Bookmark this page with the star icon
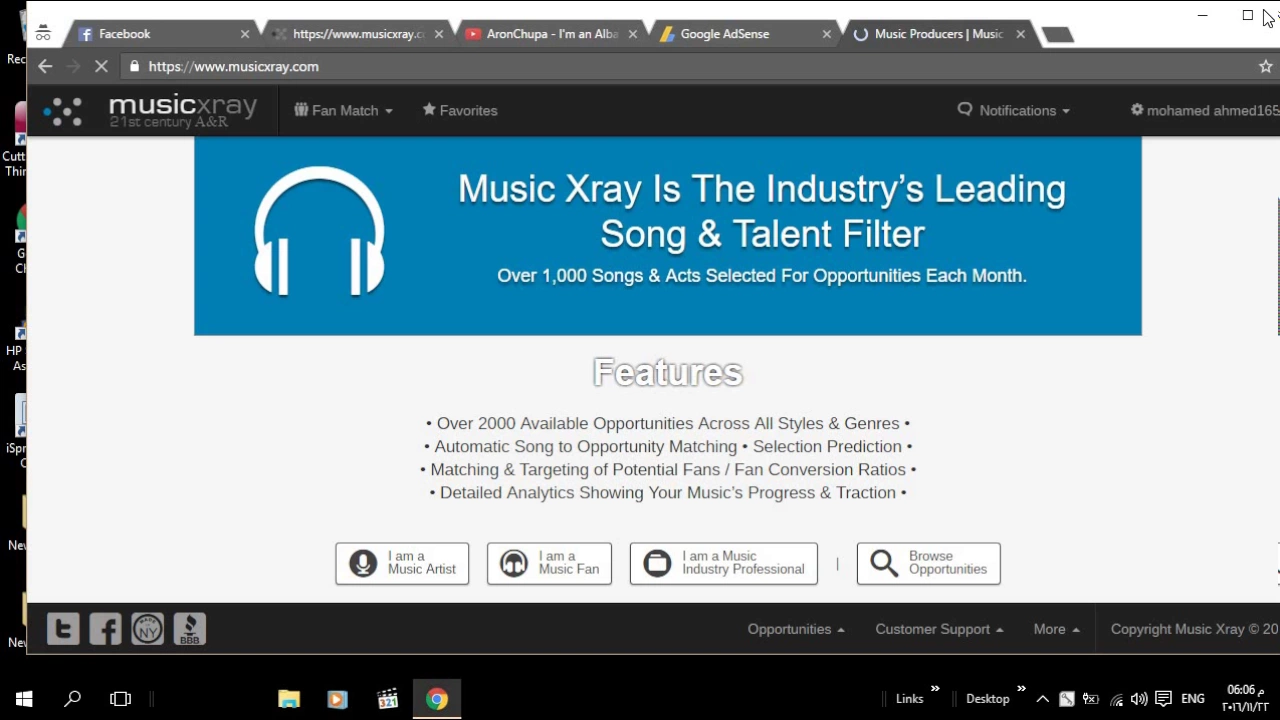 point(1265,66)
